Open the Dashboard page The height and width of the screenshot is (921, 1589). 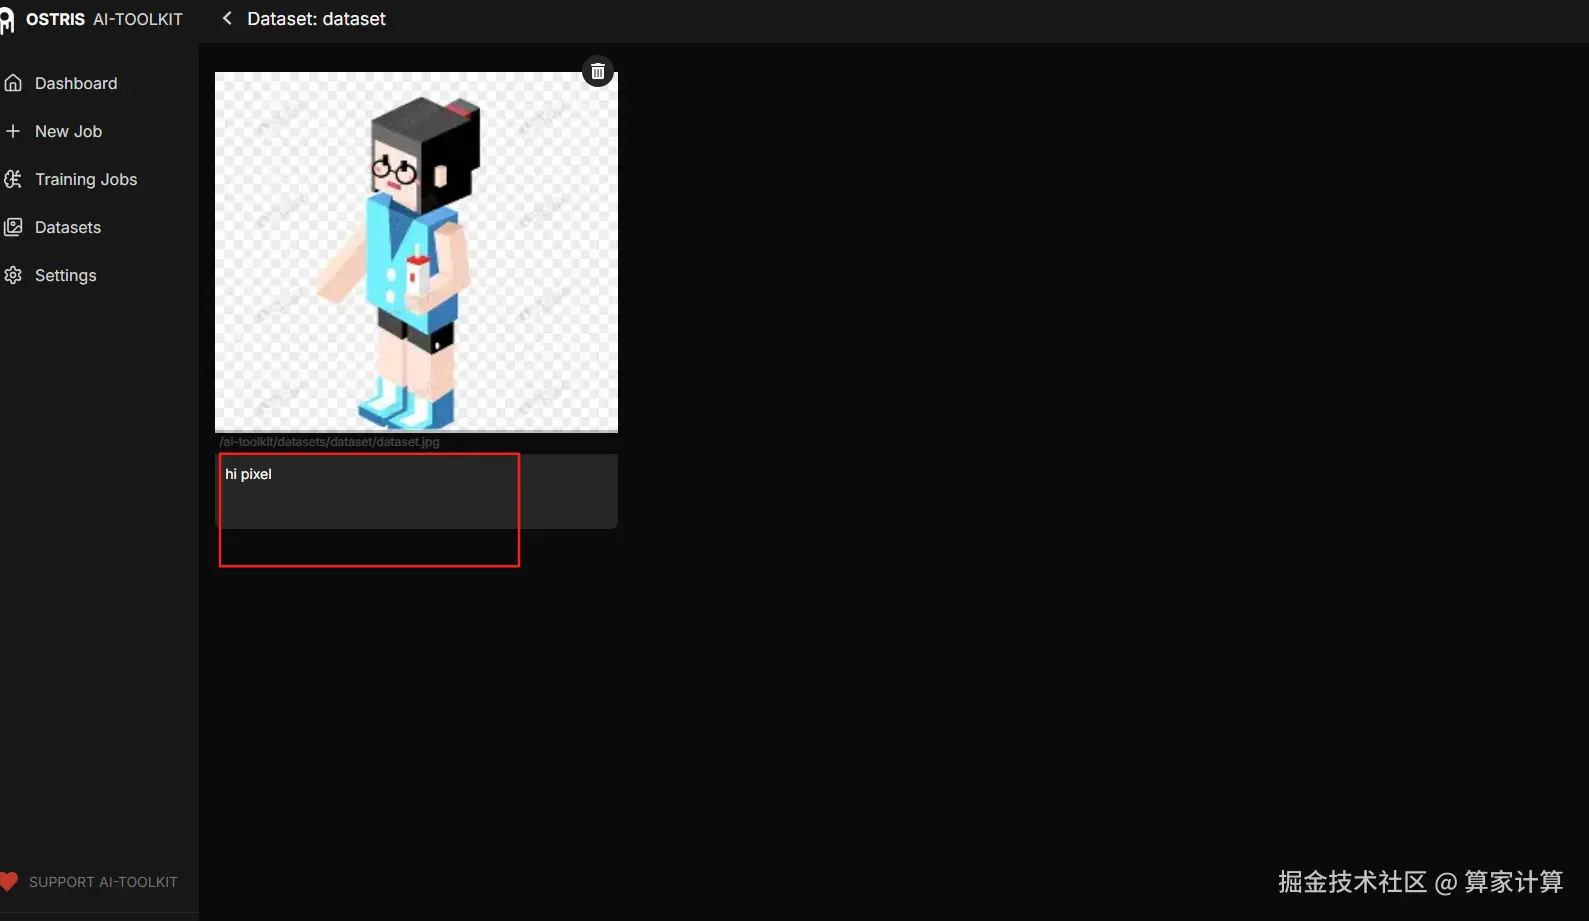click(76, 83)
